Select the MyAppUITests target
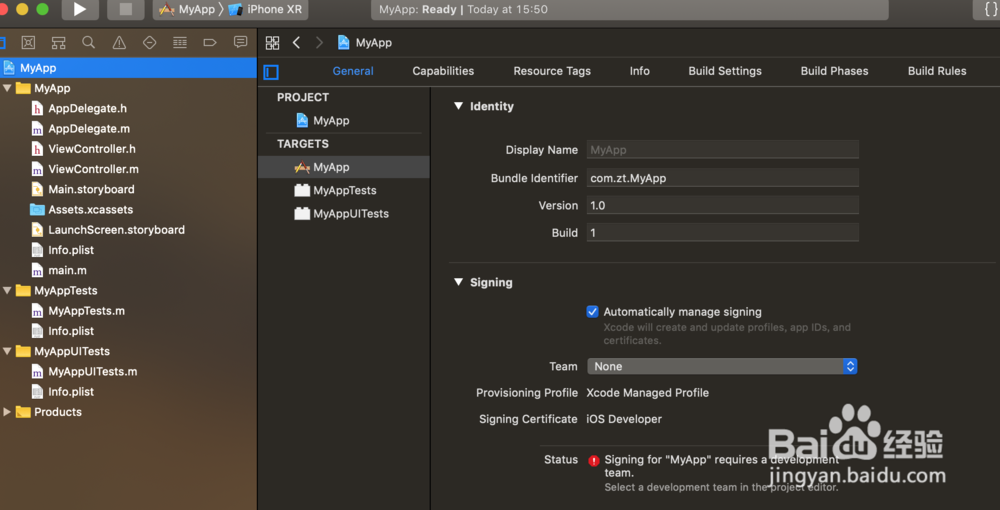 point(342,214)
